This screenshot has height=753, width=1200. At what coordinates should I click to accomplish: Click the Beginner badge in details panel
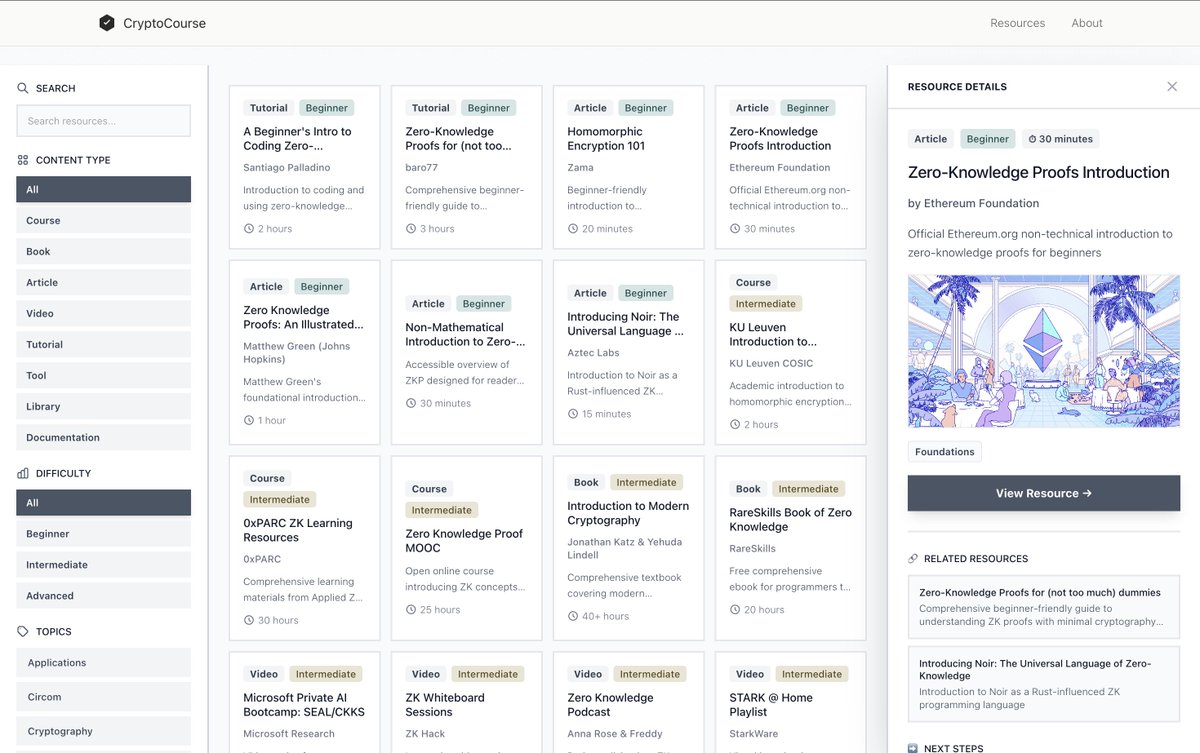(988, 139)
